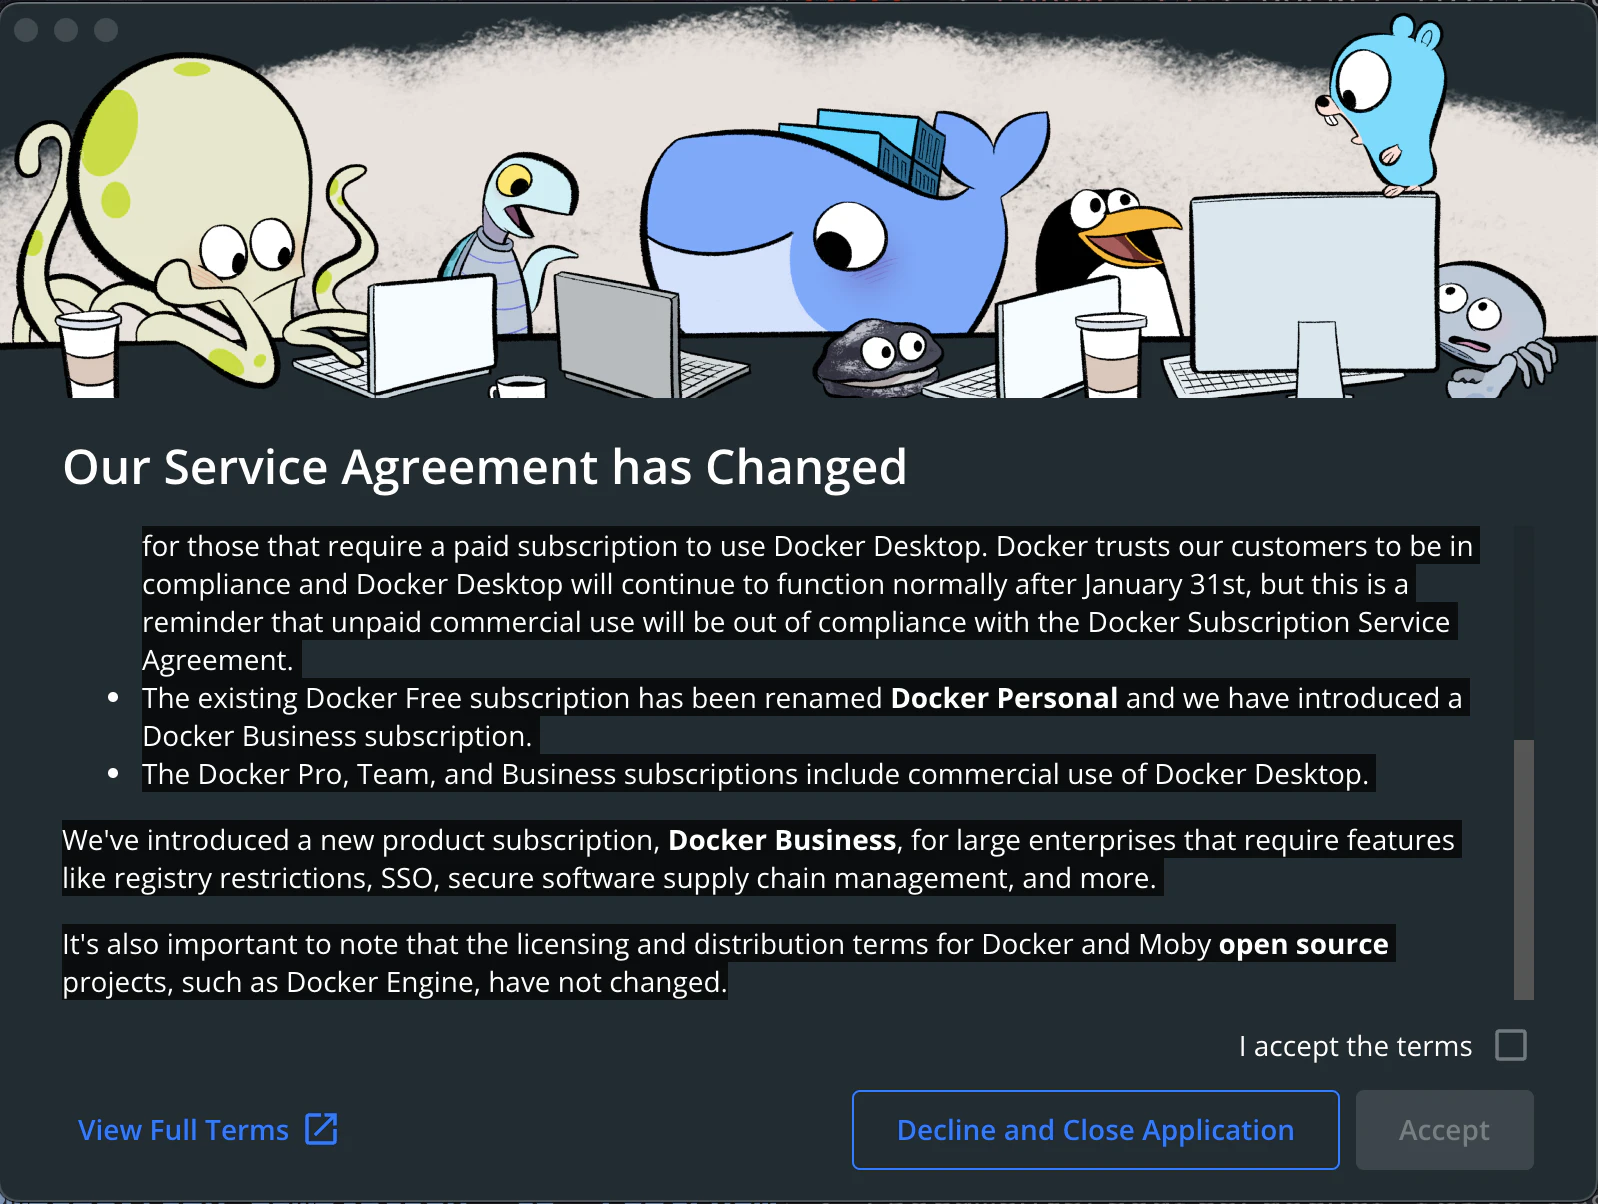The width and height of the screenshot is (1598, 1204).
Task: Click the agreement text scrollbar thumb
Action: pos(1523,869)
